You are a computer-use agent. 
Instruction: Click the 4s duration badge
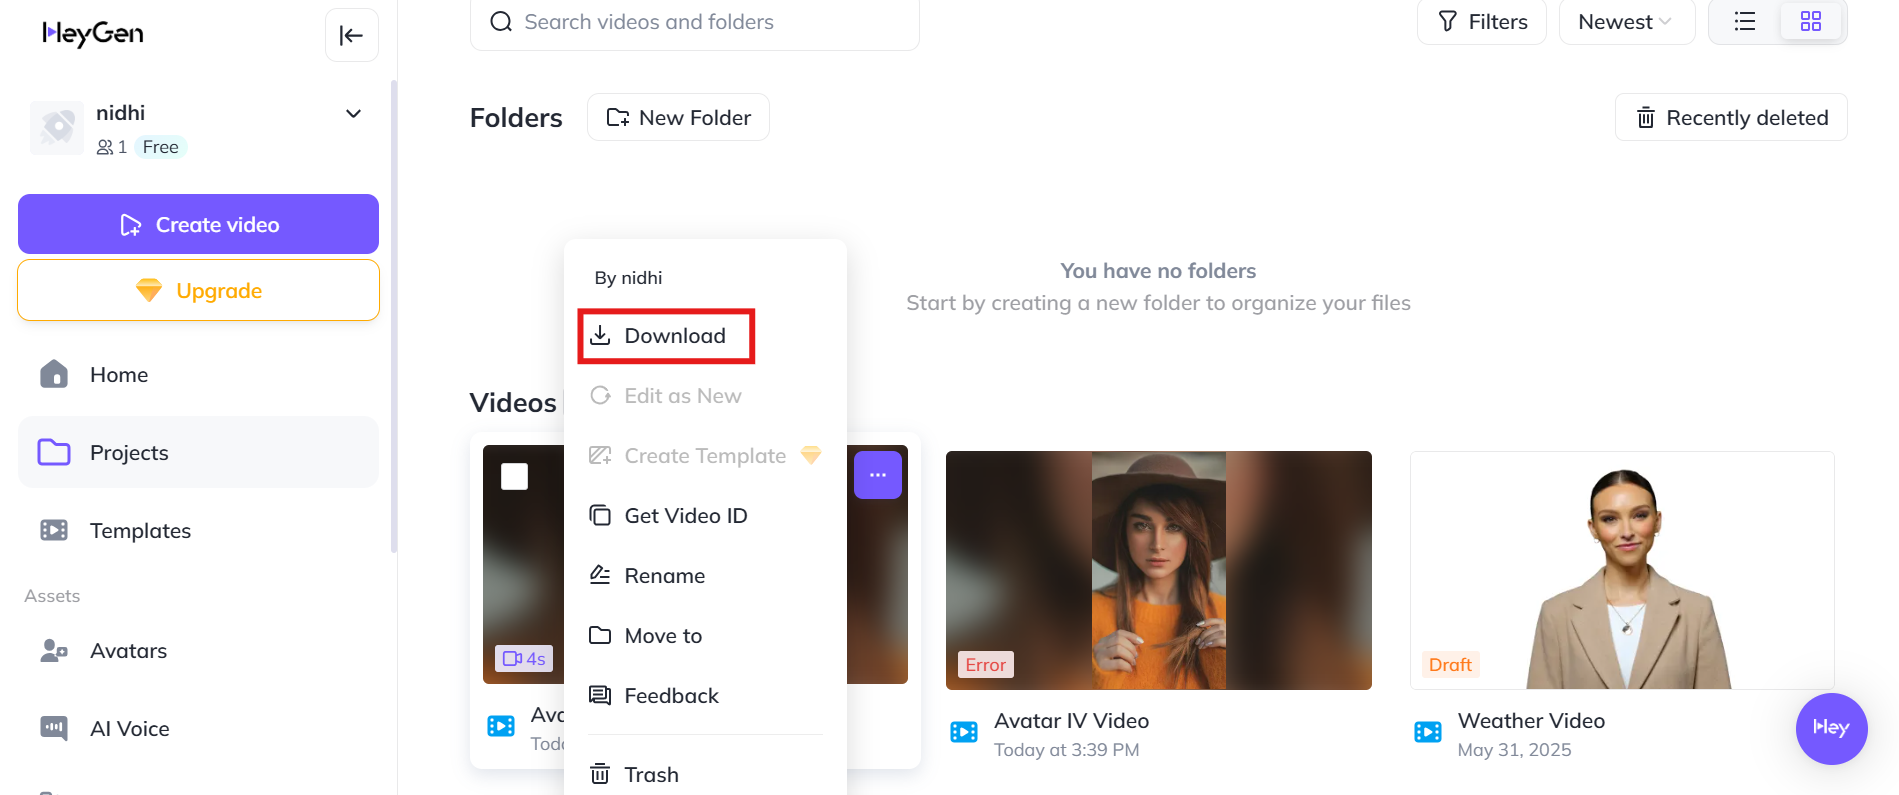(524, 659)
